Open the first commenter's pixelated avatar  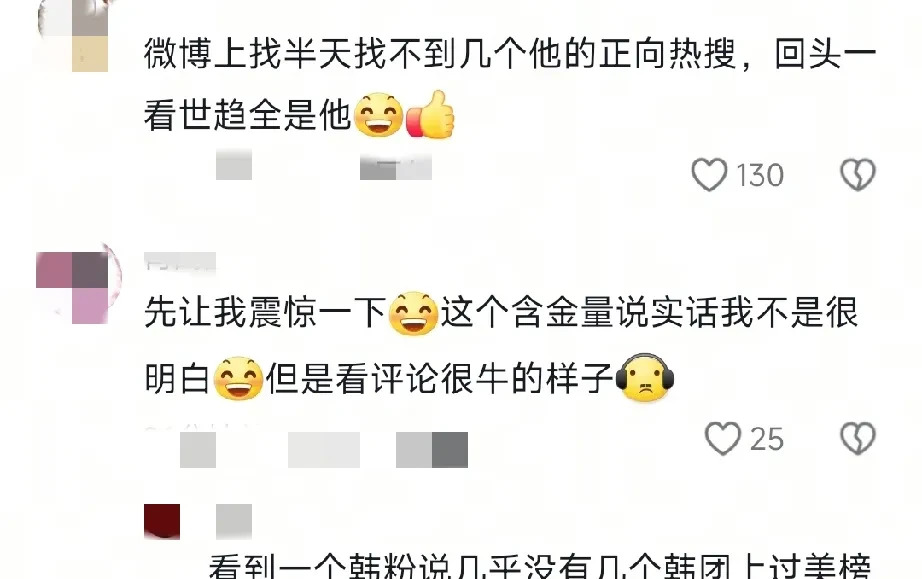click(73, 35)
